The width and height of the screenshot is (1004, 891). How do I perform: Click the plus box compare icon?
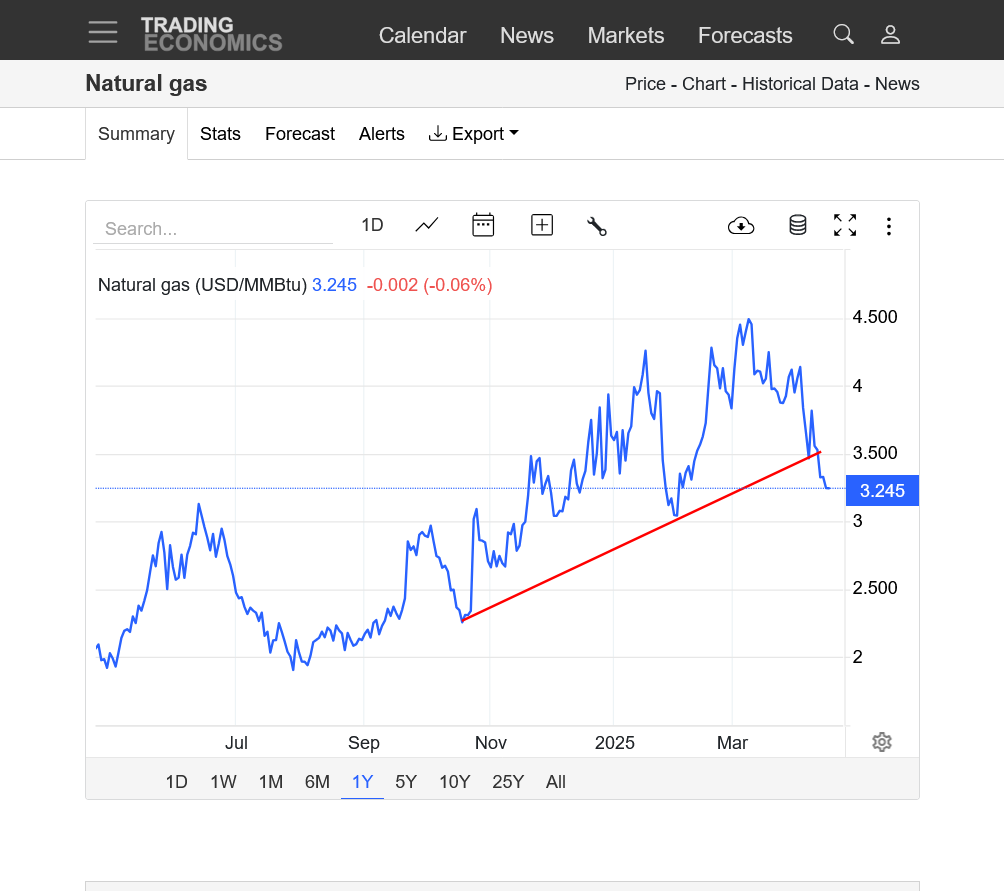point(541,225)
